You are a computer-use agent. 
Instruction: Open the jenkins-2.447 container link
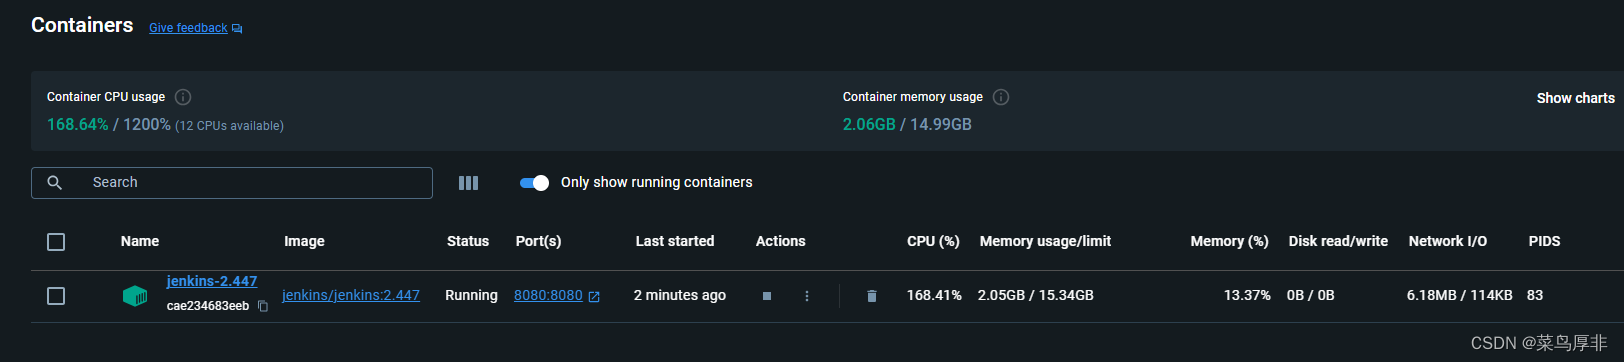[212, 281]
